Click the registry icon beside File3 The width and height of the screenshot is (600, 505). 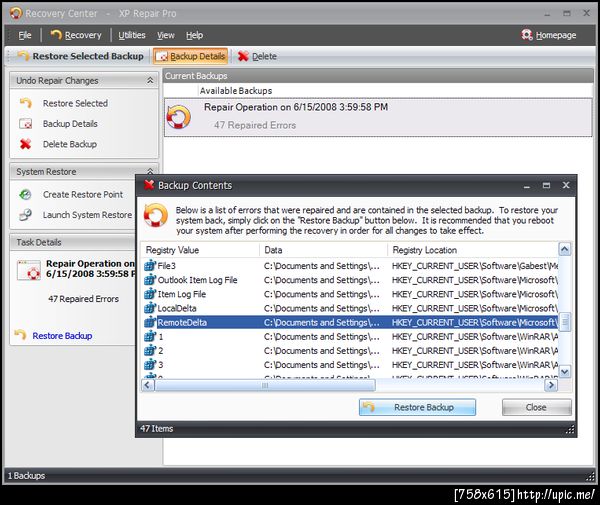(x=150, y=266)
